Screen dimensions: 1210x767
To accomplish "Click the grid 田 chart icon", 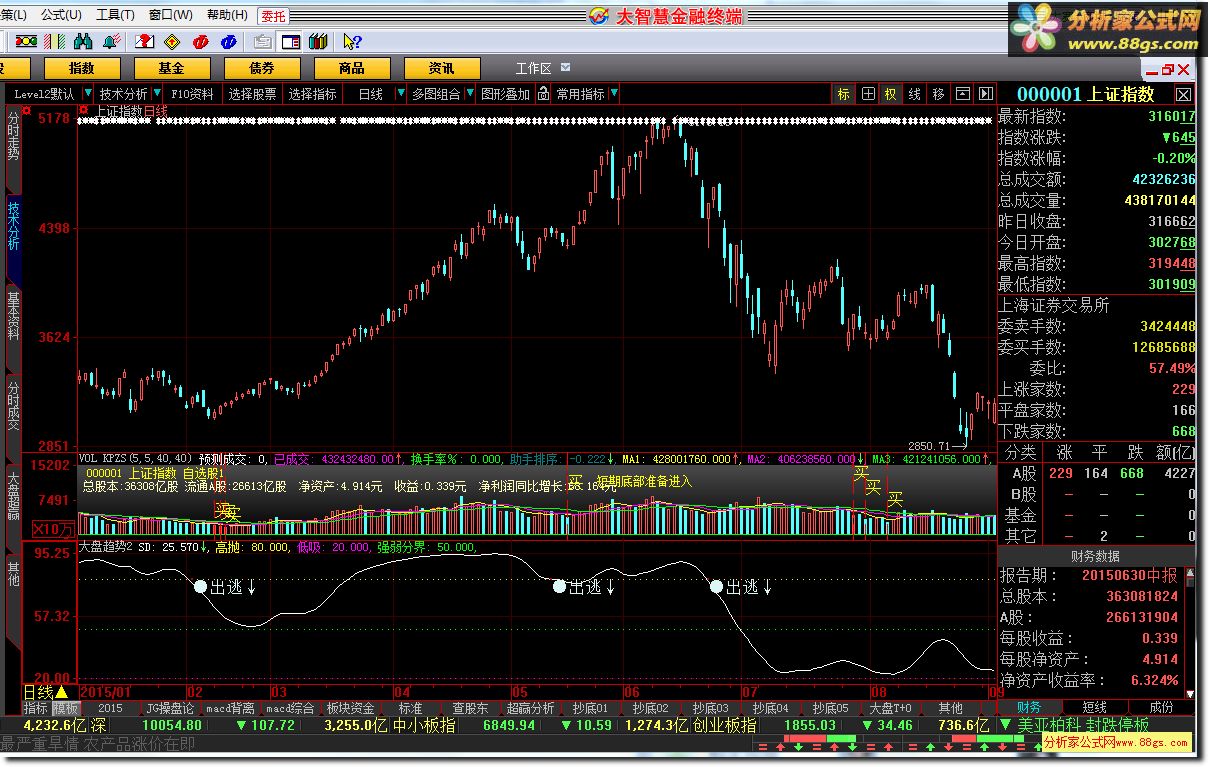I will [x=868, y=94].
